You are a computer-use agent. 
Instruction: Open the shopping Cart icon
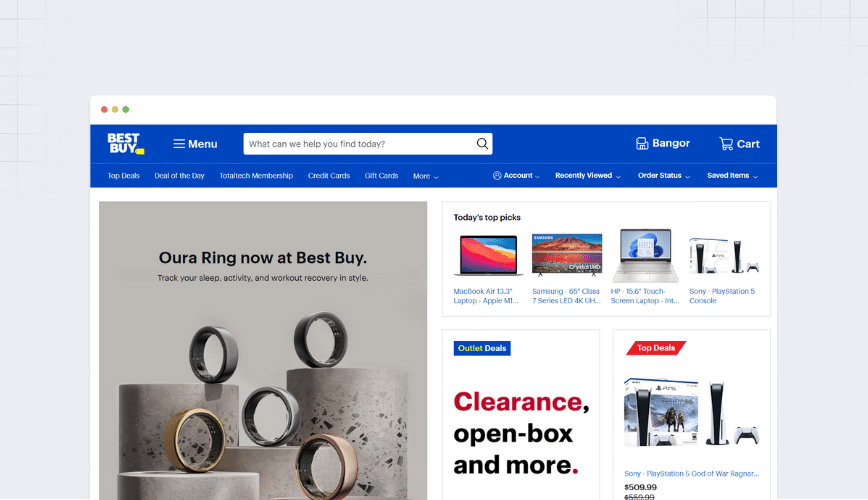click(x=726, y=144)
